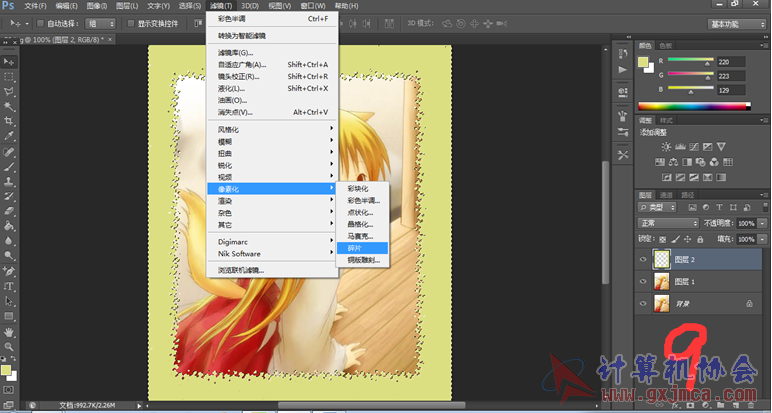
Task: Click the R channel slider
Action: click(x=690, y=61)
